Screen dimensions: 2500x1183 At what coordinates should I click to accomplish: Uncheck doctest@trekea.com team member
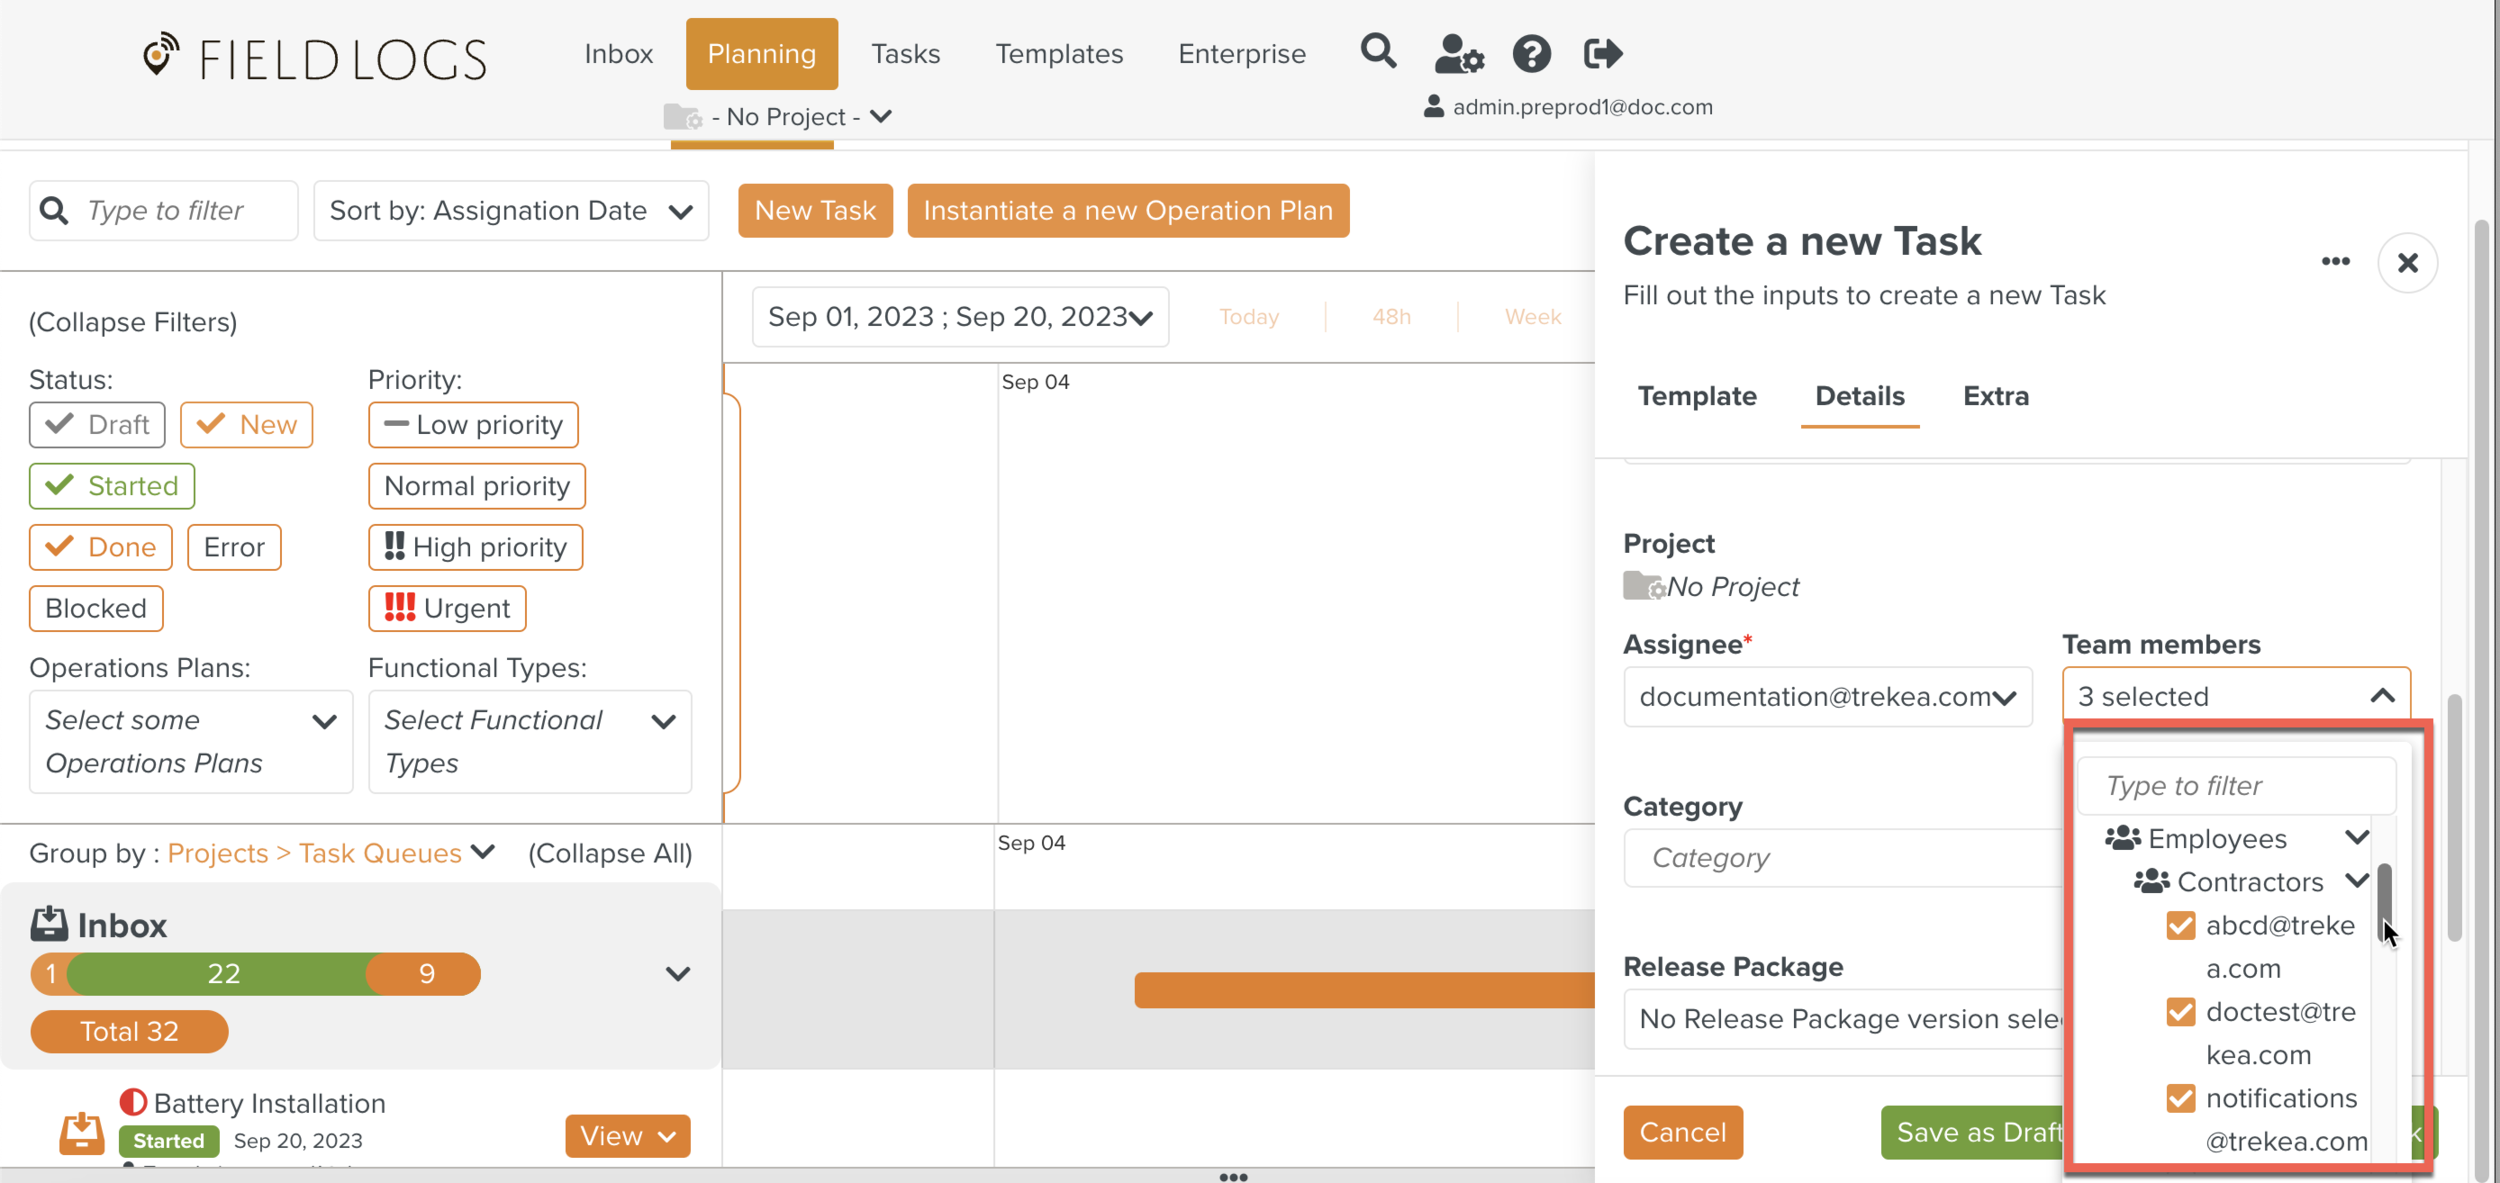pos(2180,1012)
